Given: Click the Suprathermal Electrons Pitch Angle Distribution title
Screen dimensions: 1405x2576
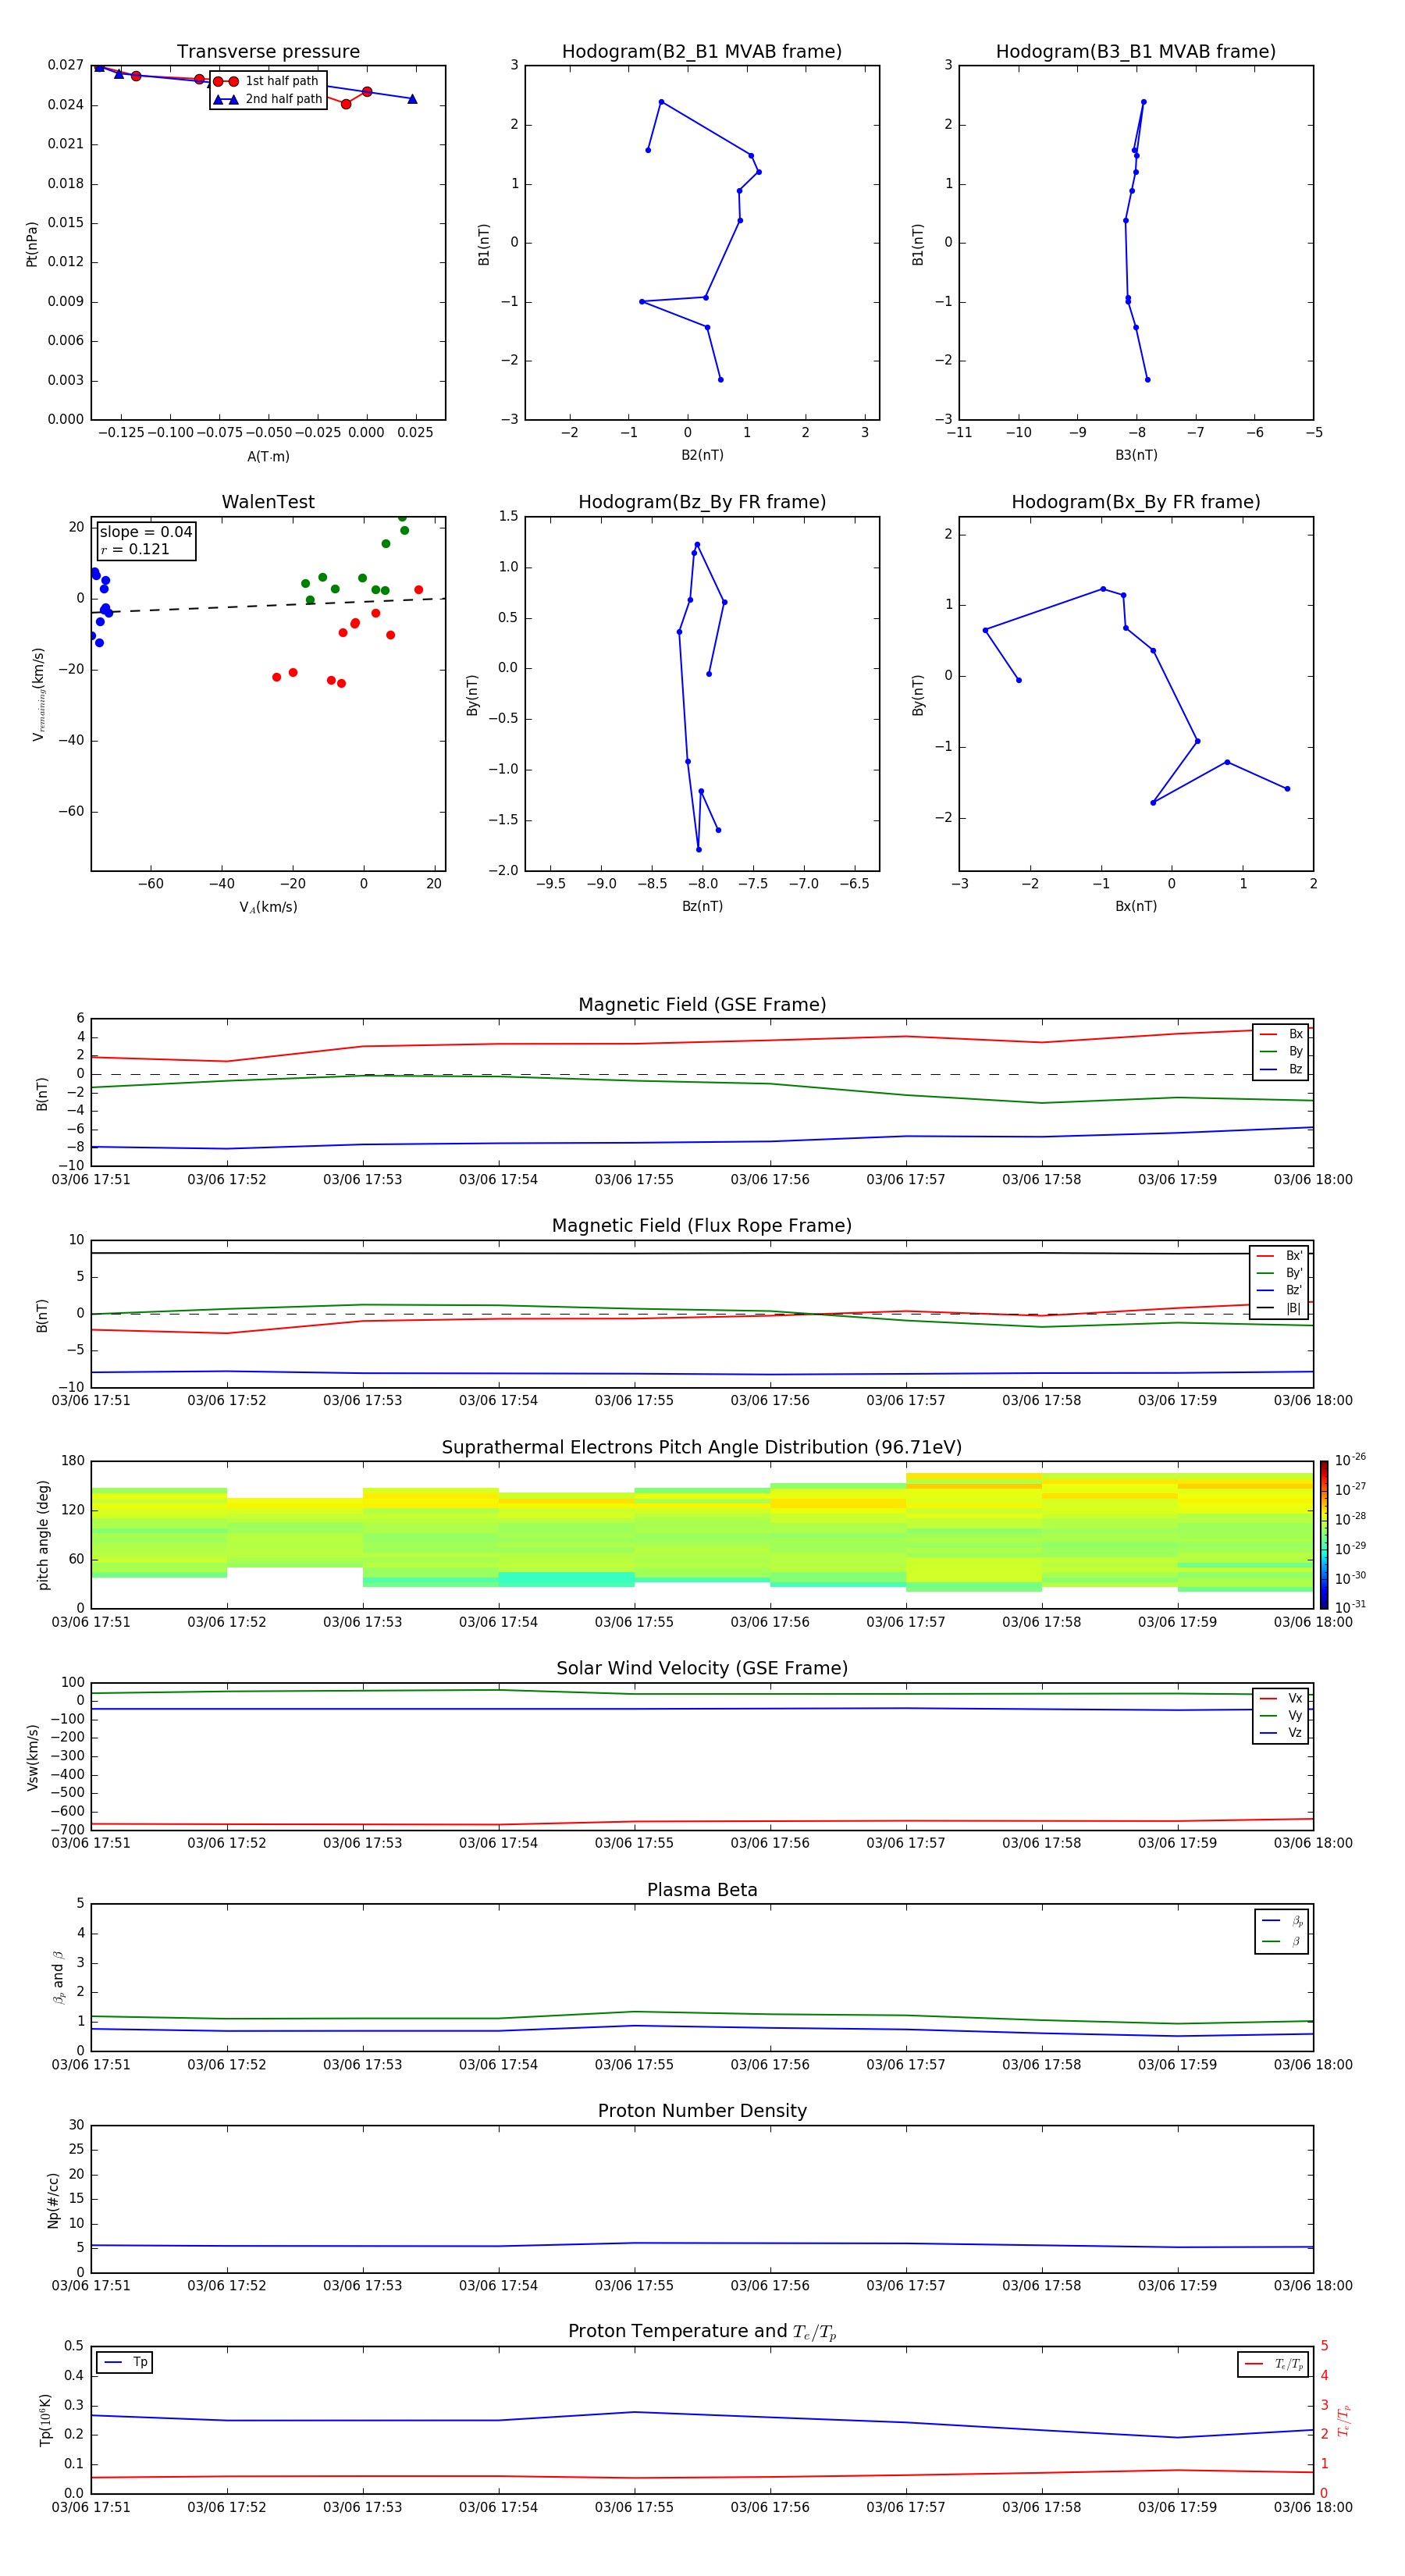Looking at the screenshot, I should (x=702, y=1448).
